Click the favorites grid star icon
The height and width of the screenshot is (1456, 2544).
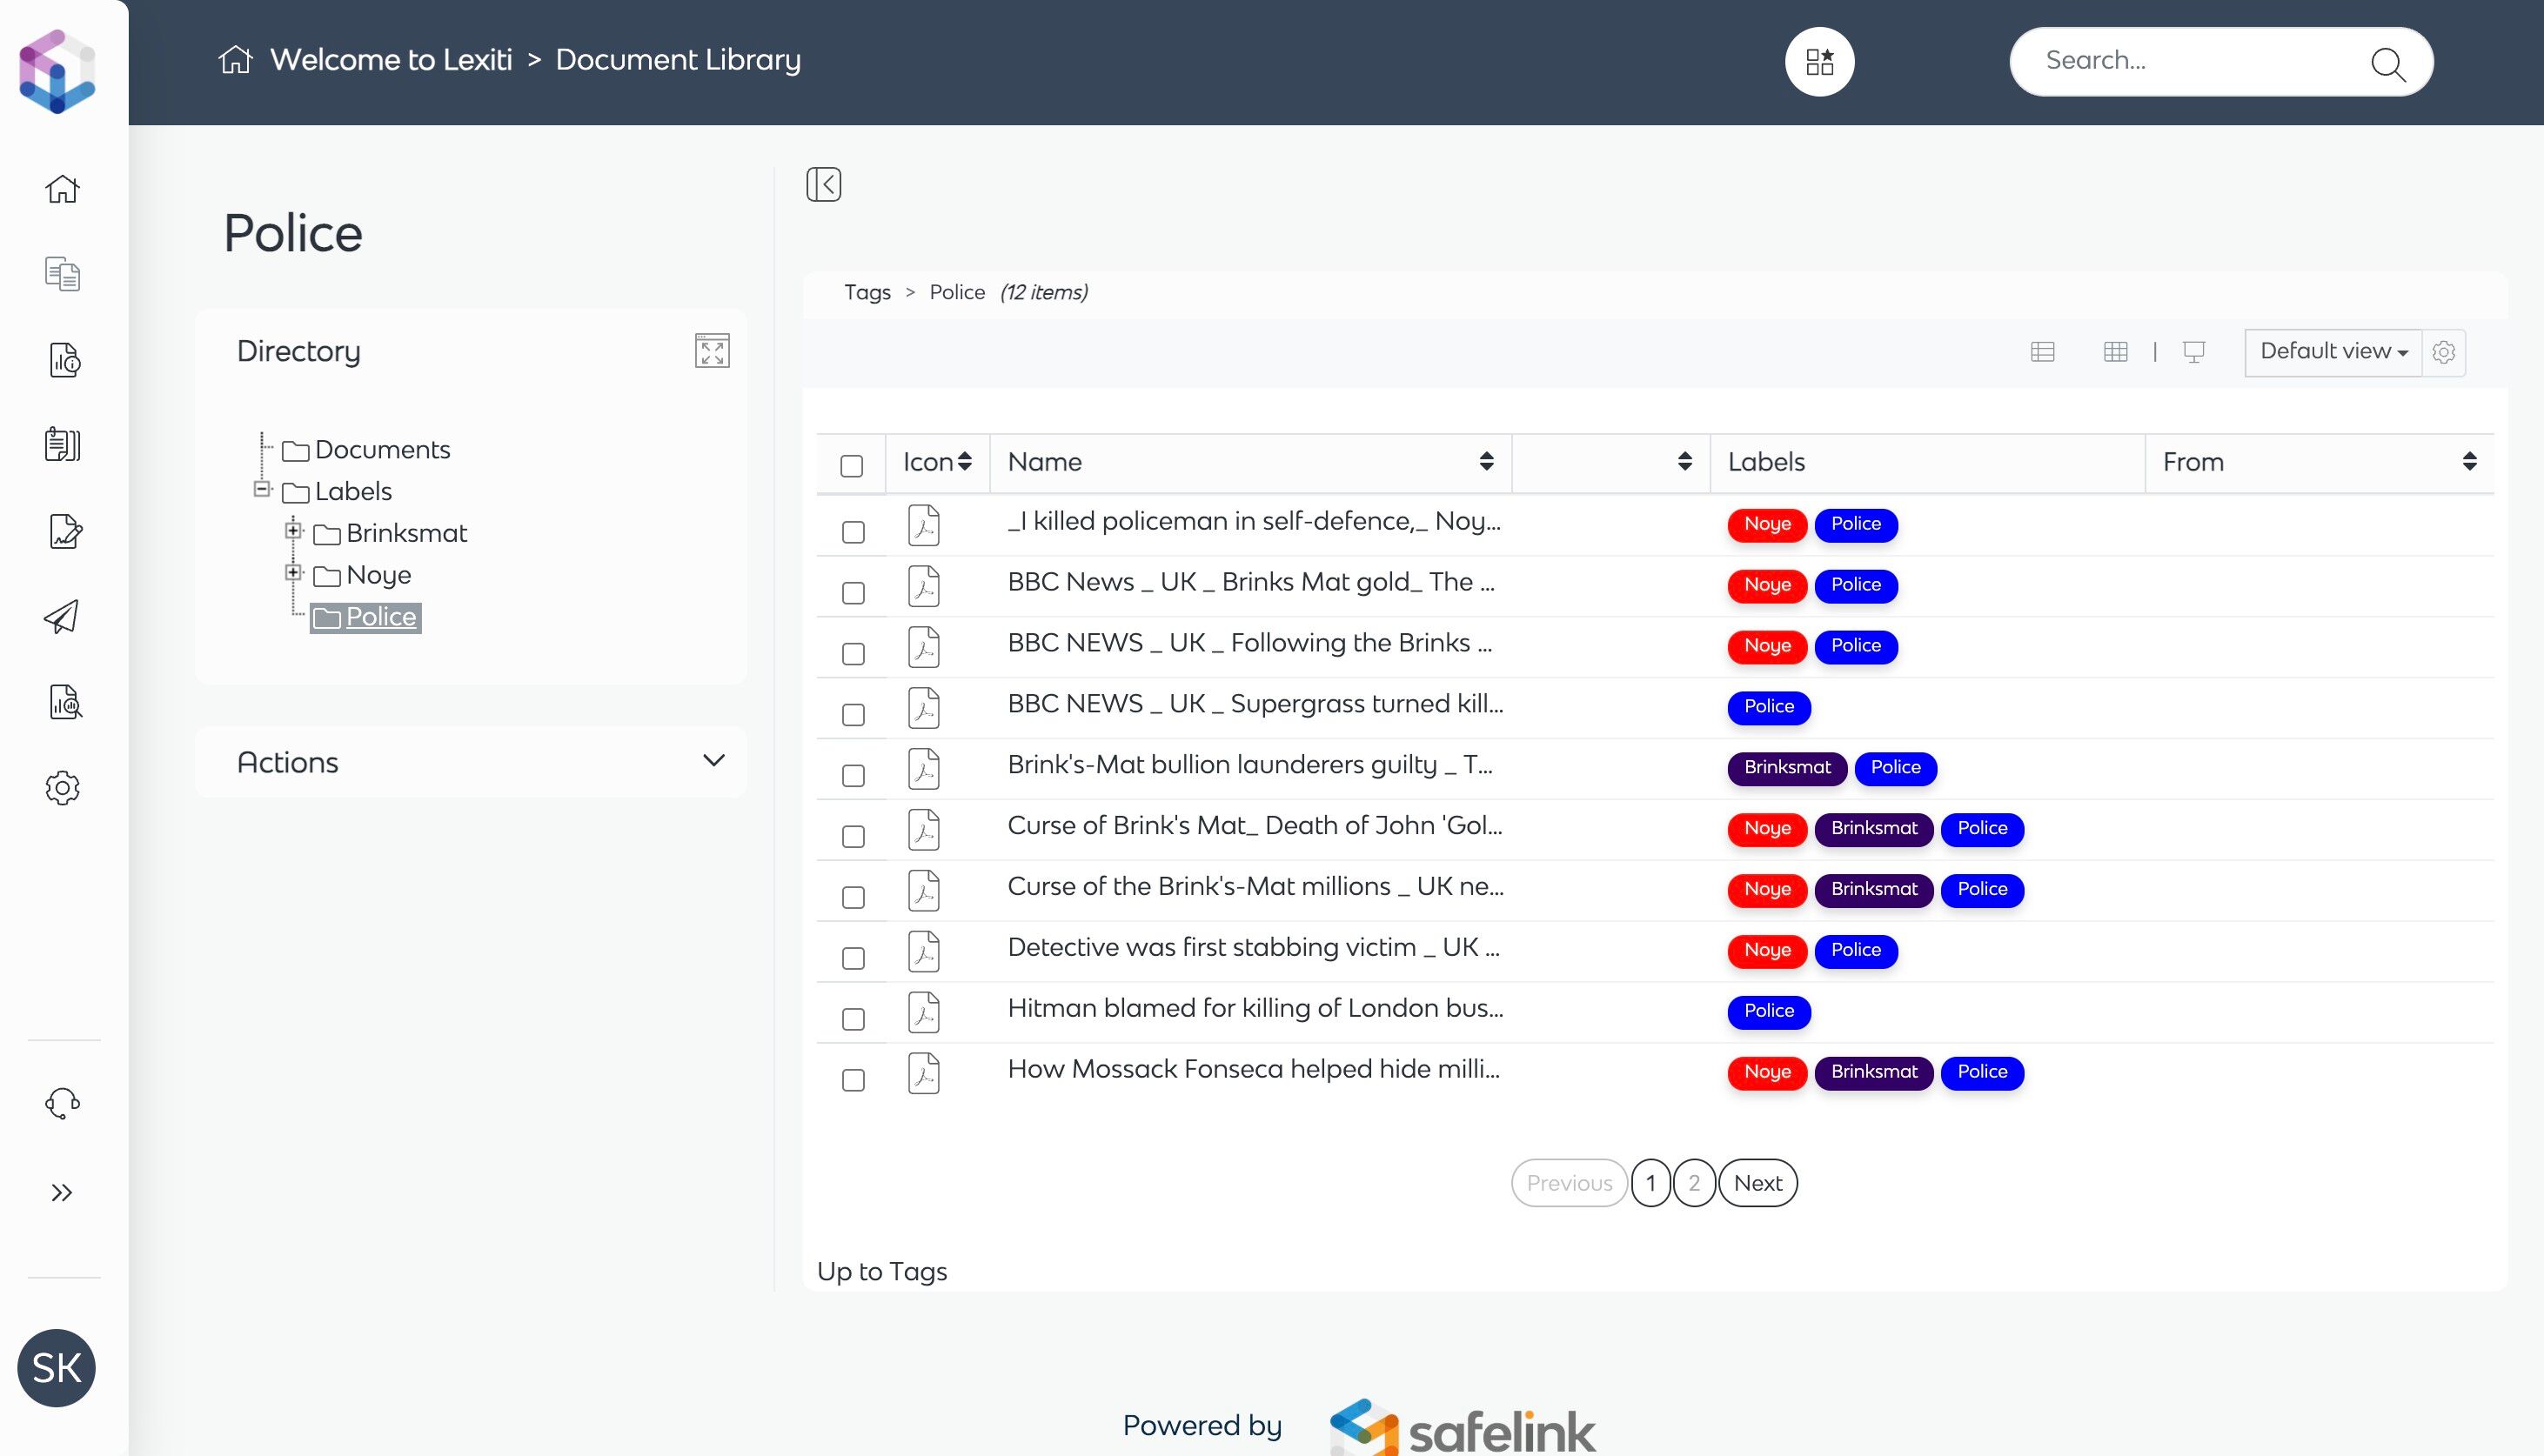coord(1819,62)
